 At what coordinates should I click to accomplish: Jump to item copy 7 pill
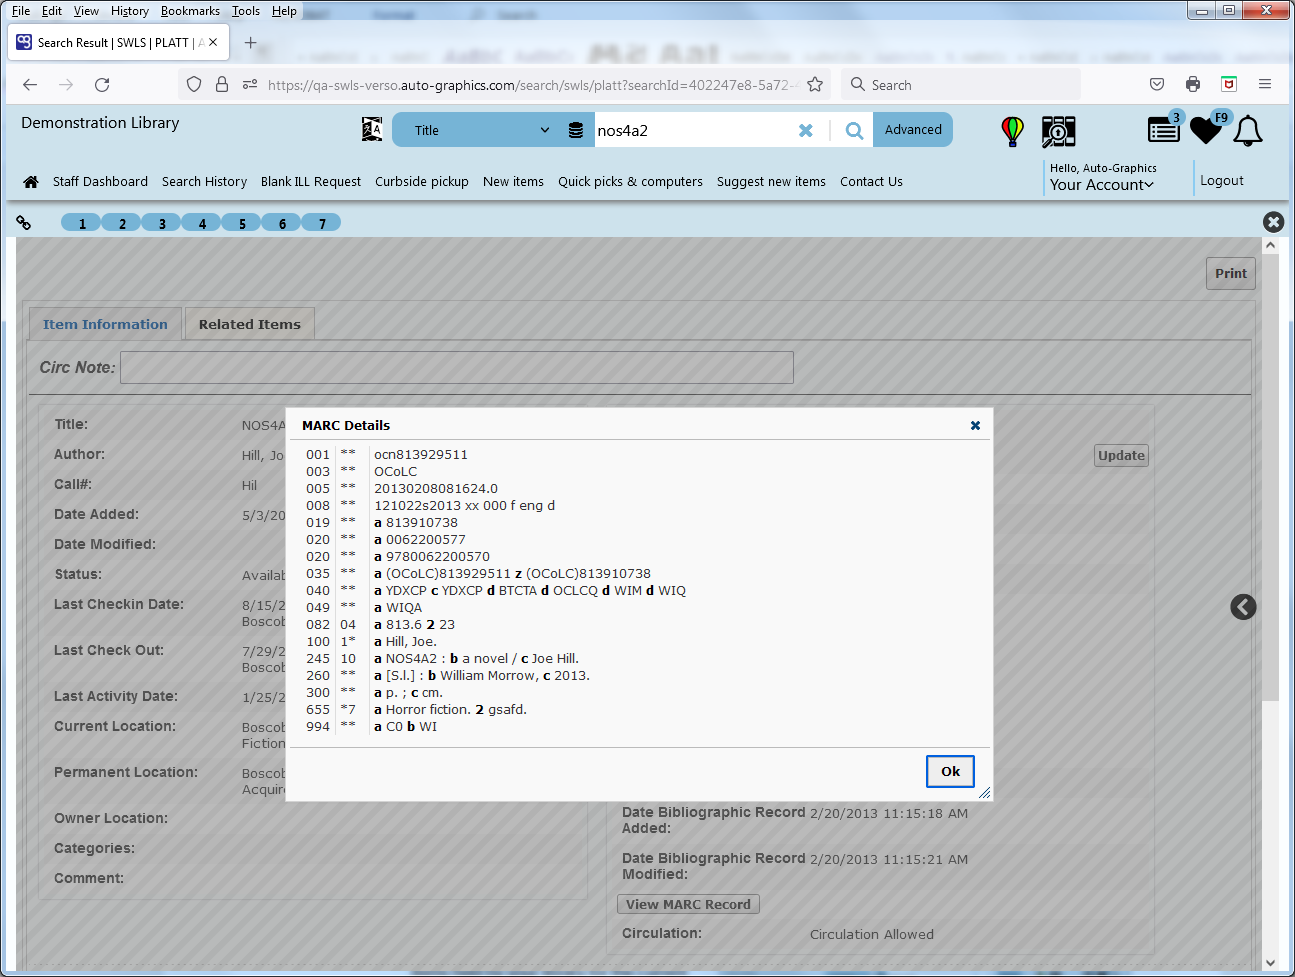point(322,223)
